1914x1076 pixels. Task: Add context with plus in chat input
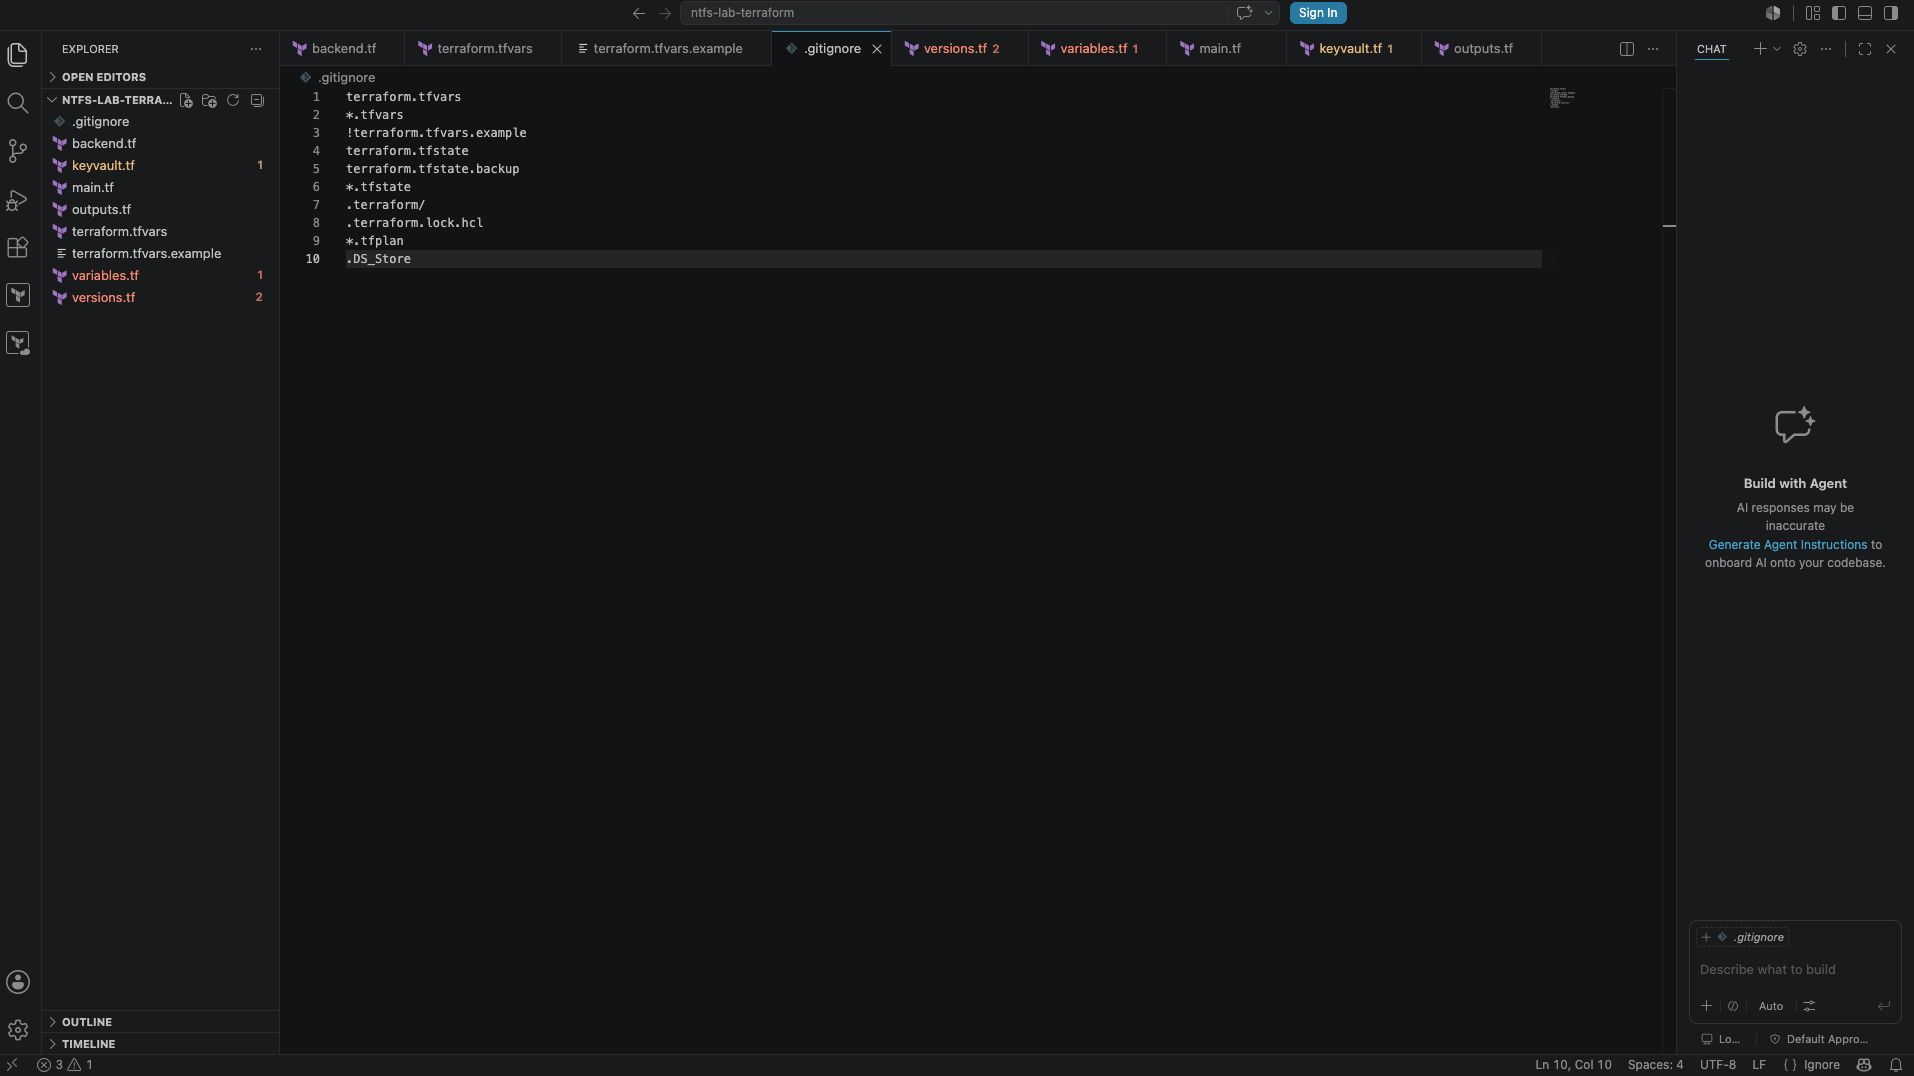click(x=1706, y=1006)
